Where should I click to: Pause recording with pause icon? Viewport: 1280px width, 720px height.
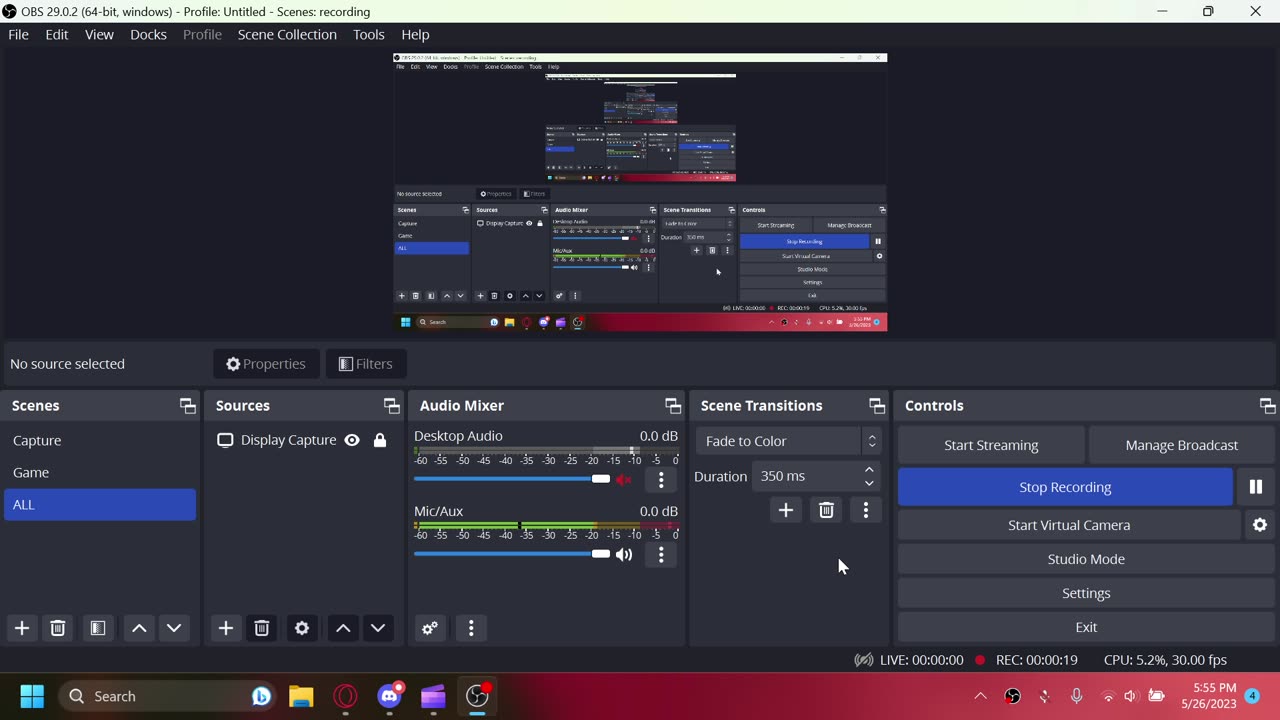point(1256,487)
